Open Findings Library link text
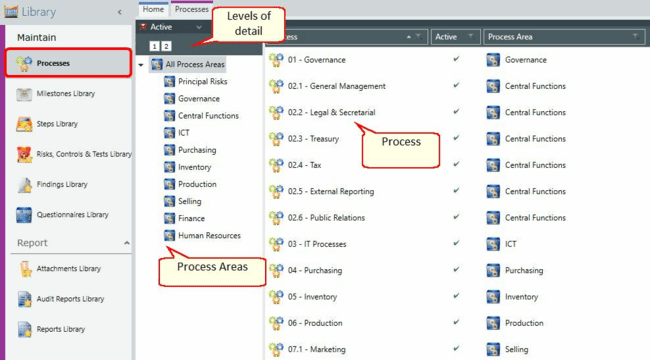Viewport: 650px width, 360px height. 62,184
